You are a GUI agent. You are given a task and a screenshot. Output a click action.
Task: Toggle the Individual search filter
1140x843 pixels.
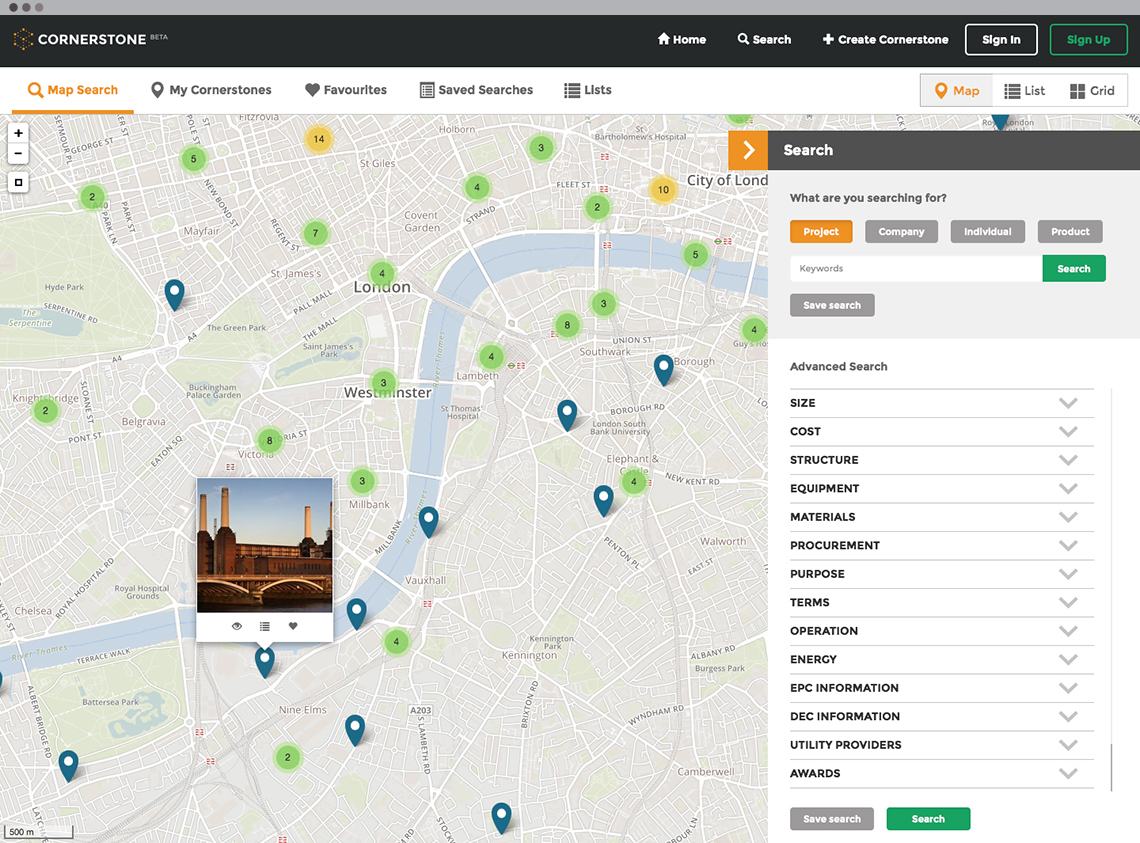[987, 231]
